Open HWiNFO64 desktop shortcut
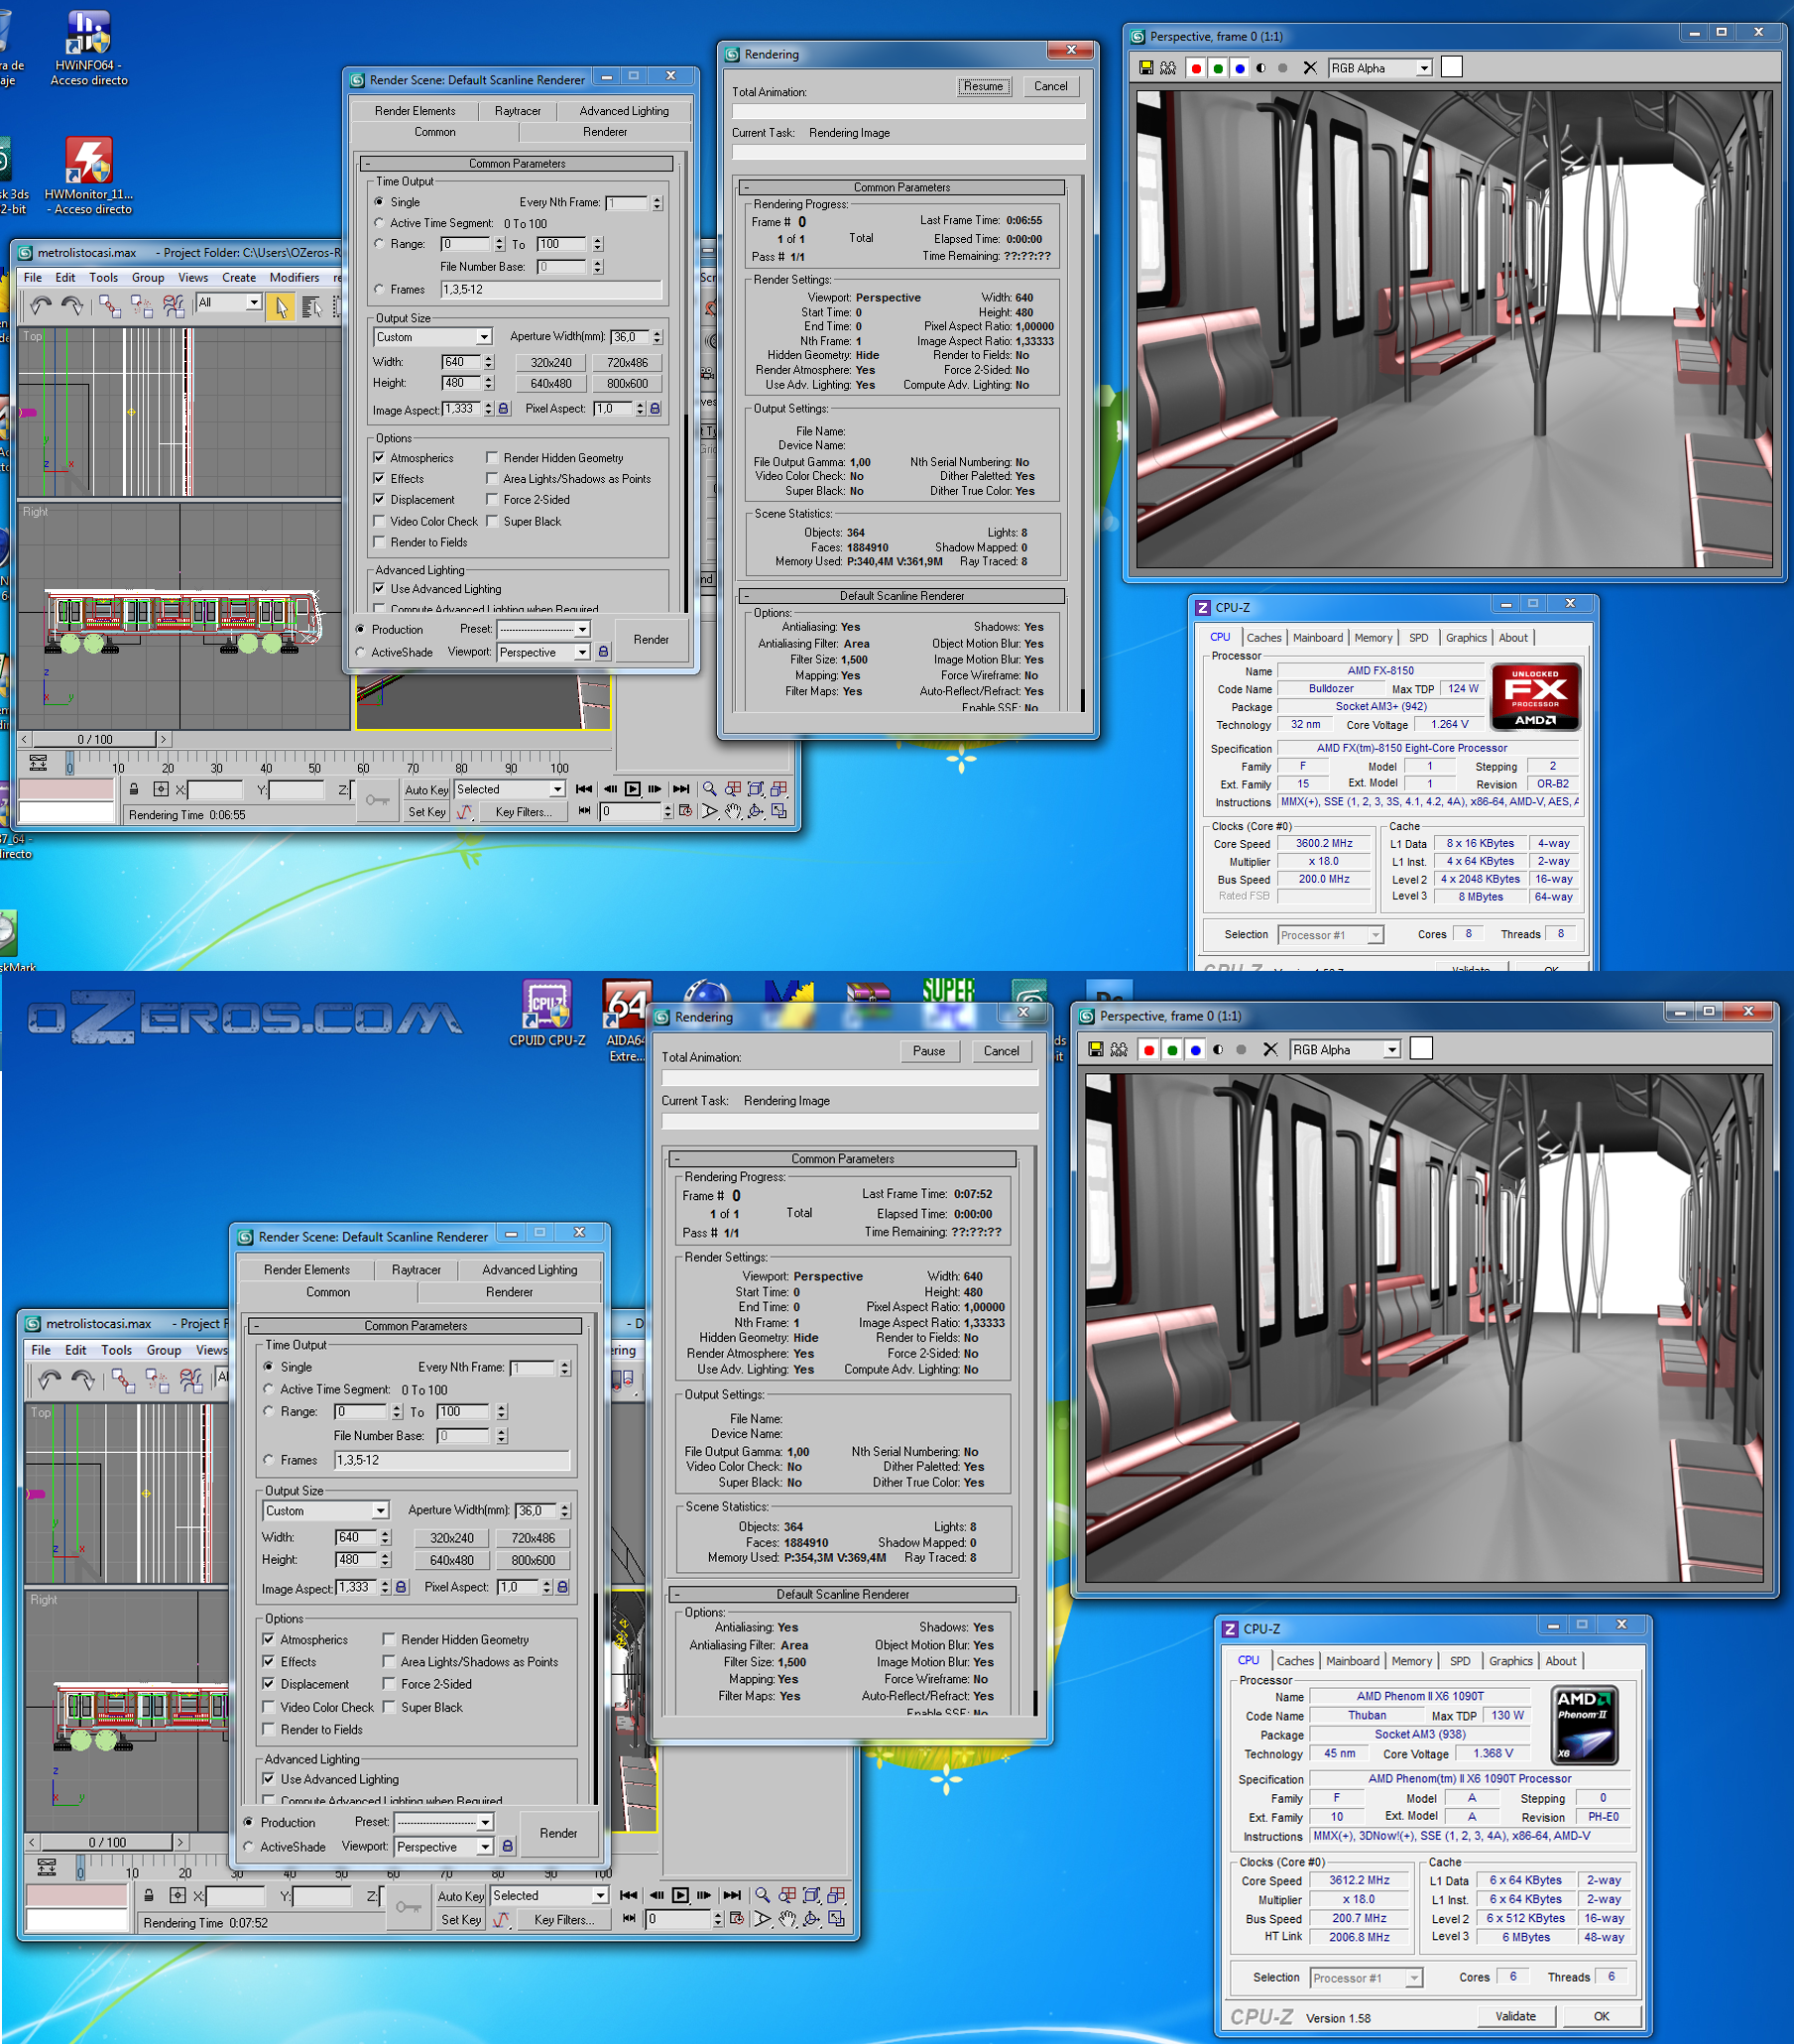Screen dimensions: 1794x2044 [x=89, y=47]
